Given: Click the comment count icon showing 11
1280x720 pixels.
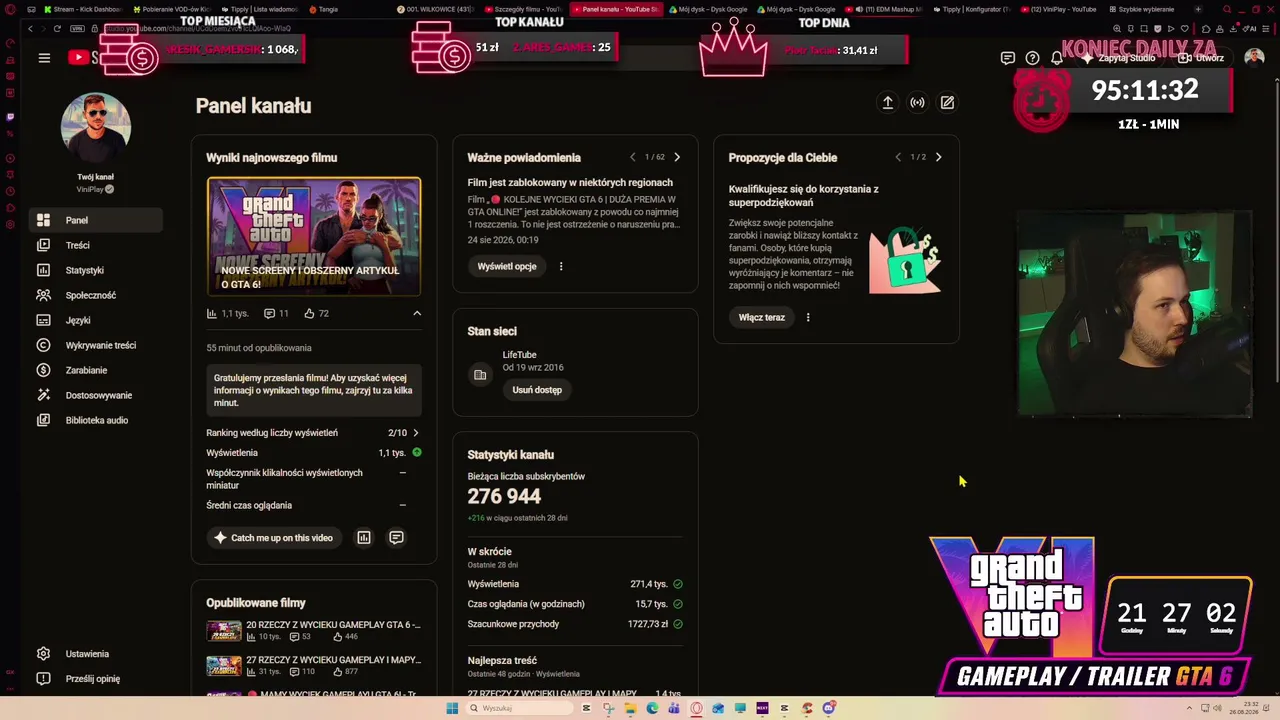Looking at the screenshot, I should click(x=269, y=313).
